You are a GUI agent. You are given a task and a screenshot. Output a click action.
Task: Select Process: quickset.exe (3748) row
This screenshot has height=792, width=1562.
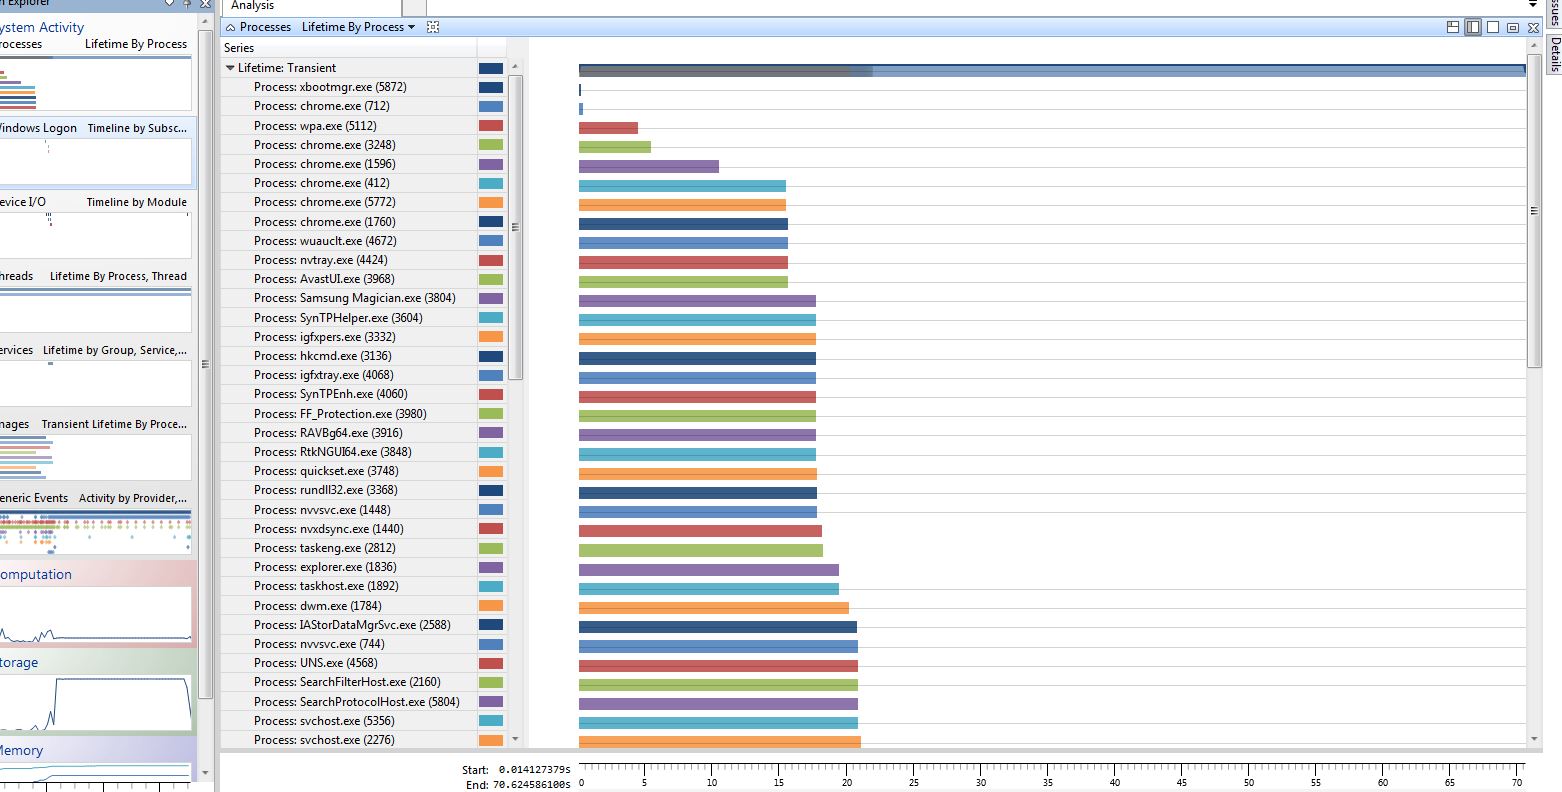pyautogui.click(x=349, y=471)
